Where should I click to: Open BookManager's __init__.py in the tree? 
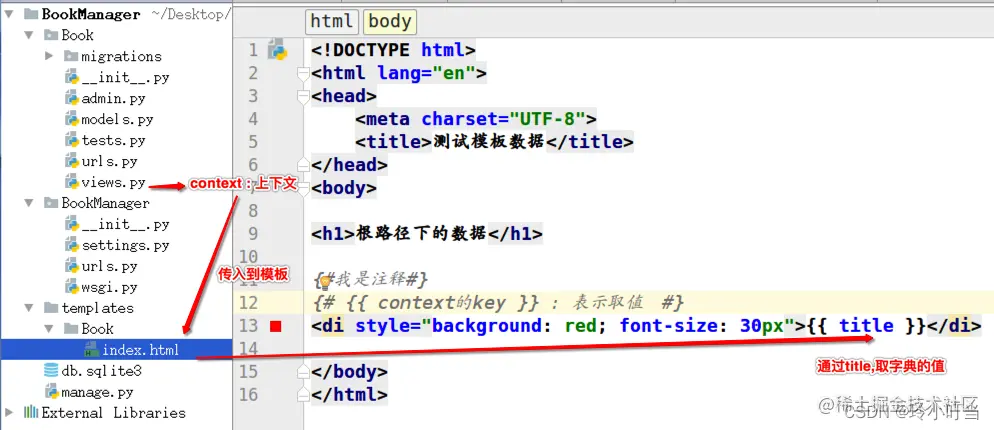tap(125, 225)
